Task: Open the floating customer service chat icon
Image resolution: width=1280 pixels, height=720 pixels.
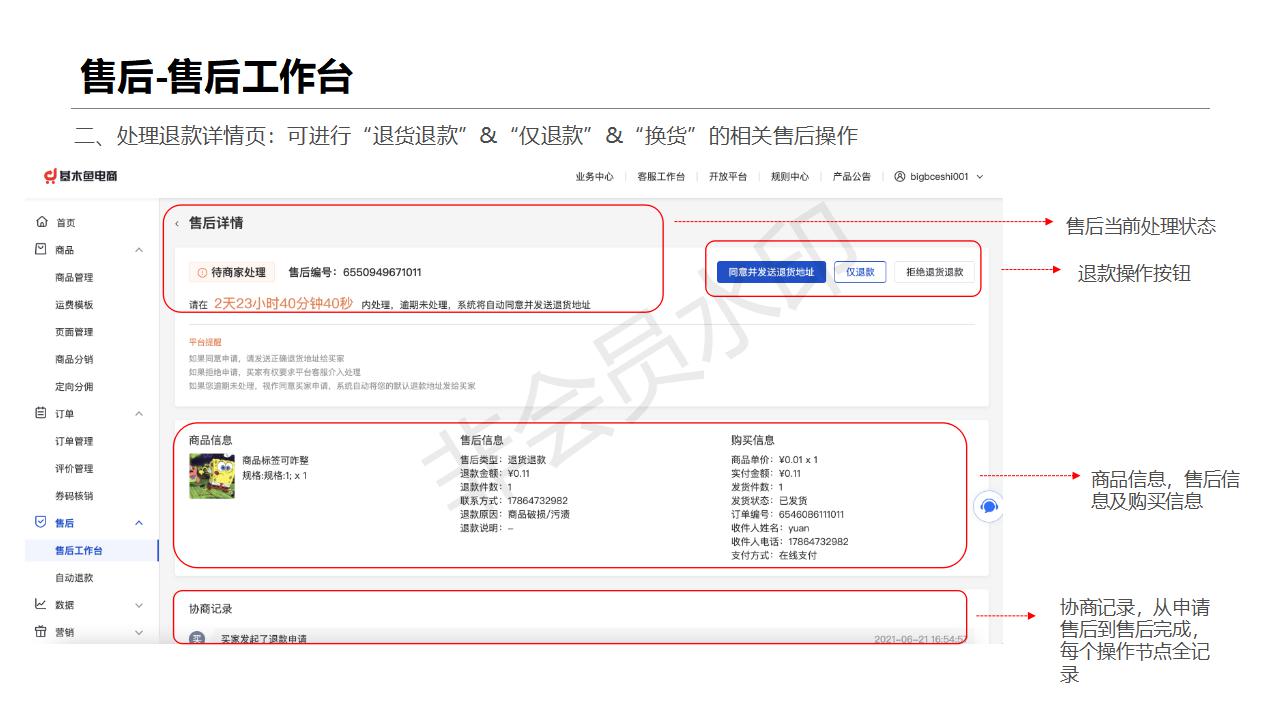Action: [x=989, y=507]
